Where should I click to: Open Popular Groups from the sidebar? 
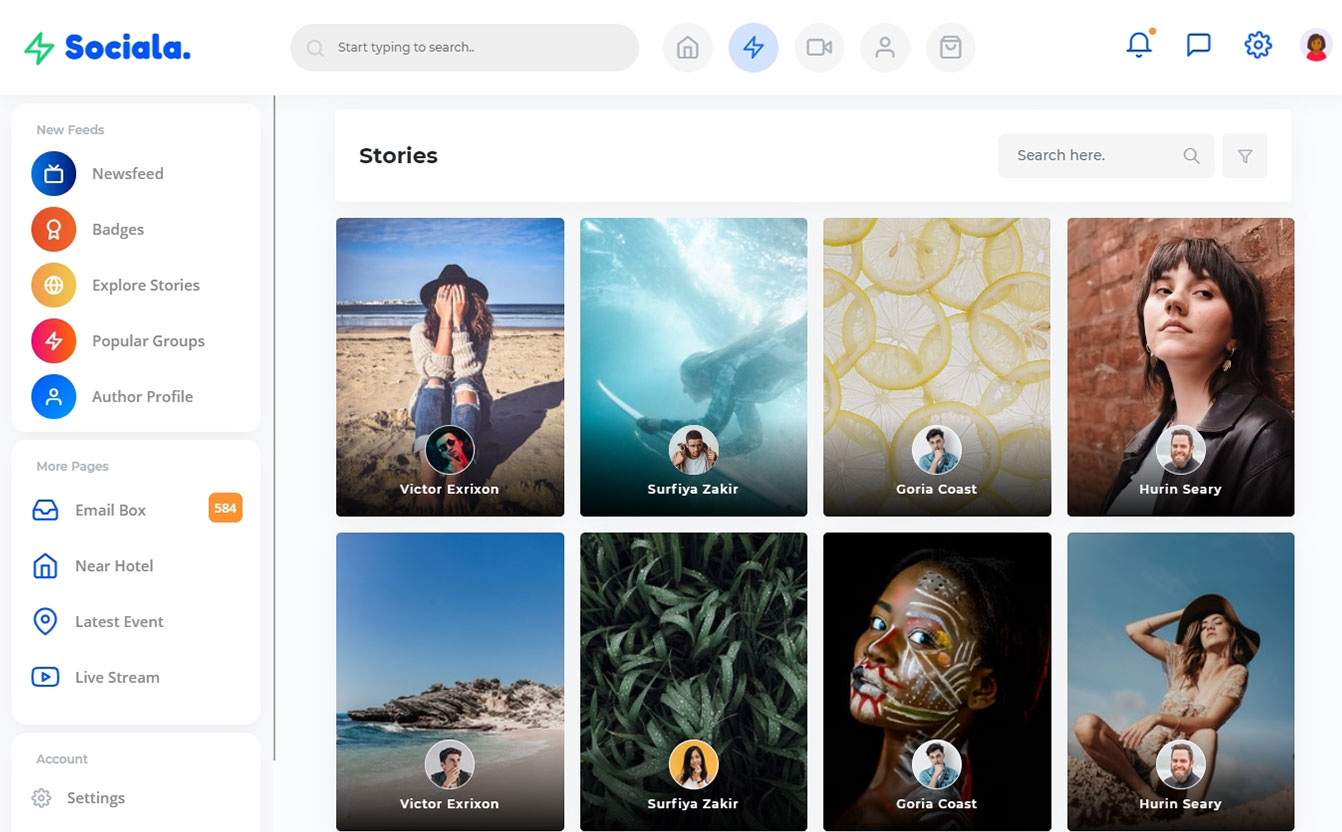pos(148,341)
